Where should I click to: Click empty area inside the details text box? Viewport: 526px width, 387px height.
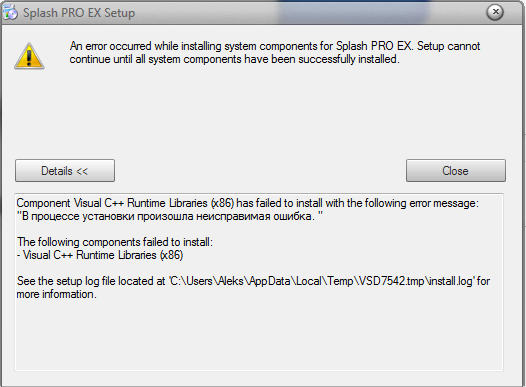tap(259, 335)
